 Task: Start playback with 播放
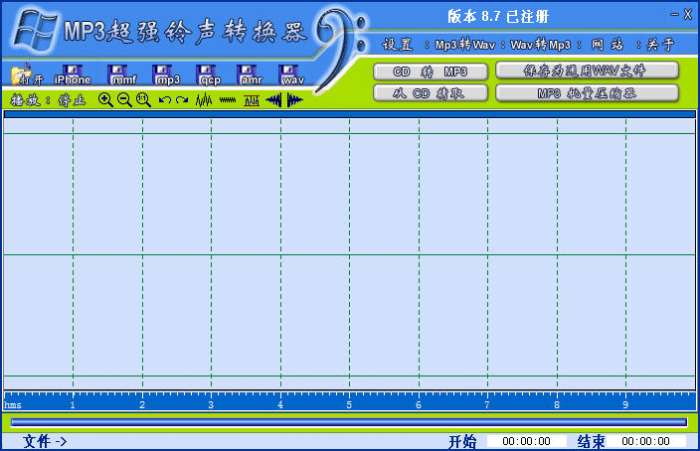point(25,100)
